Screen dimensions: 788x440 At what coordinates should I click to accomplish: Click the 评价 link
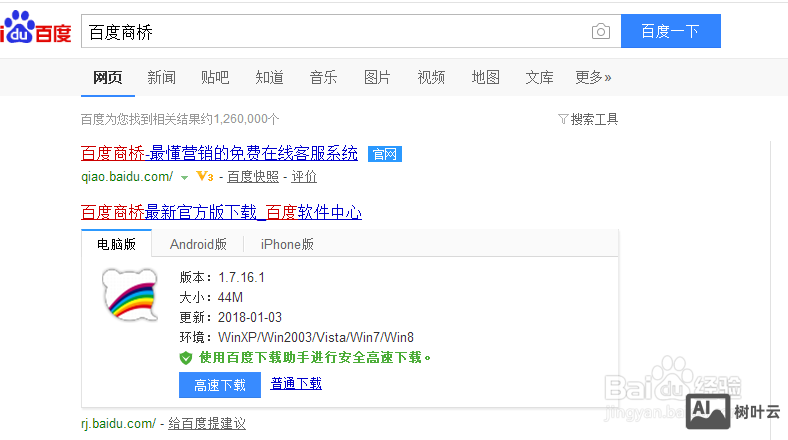(x=304, y=177)
